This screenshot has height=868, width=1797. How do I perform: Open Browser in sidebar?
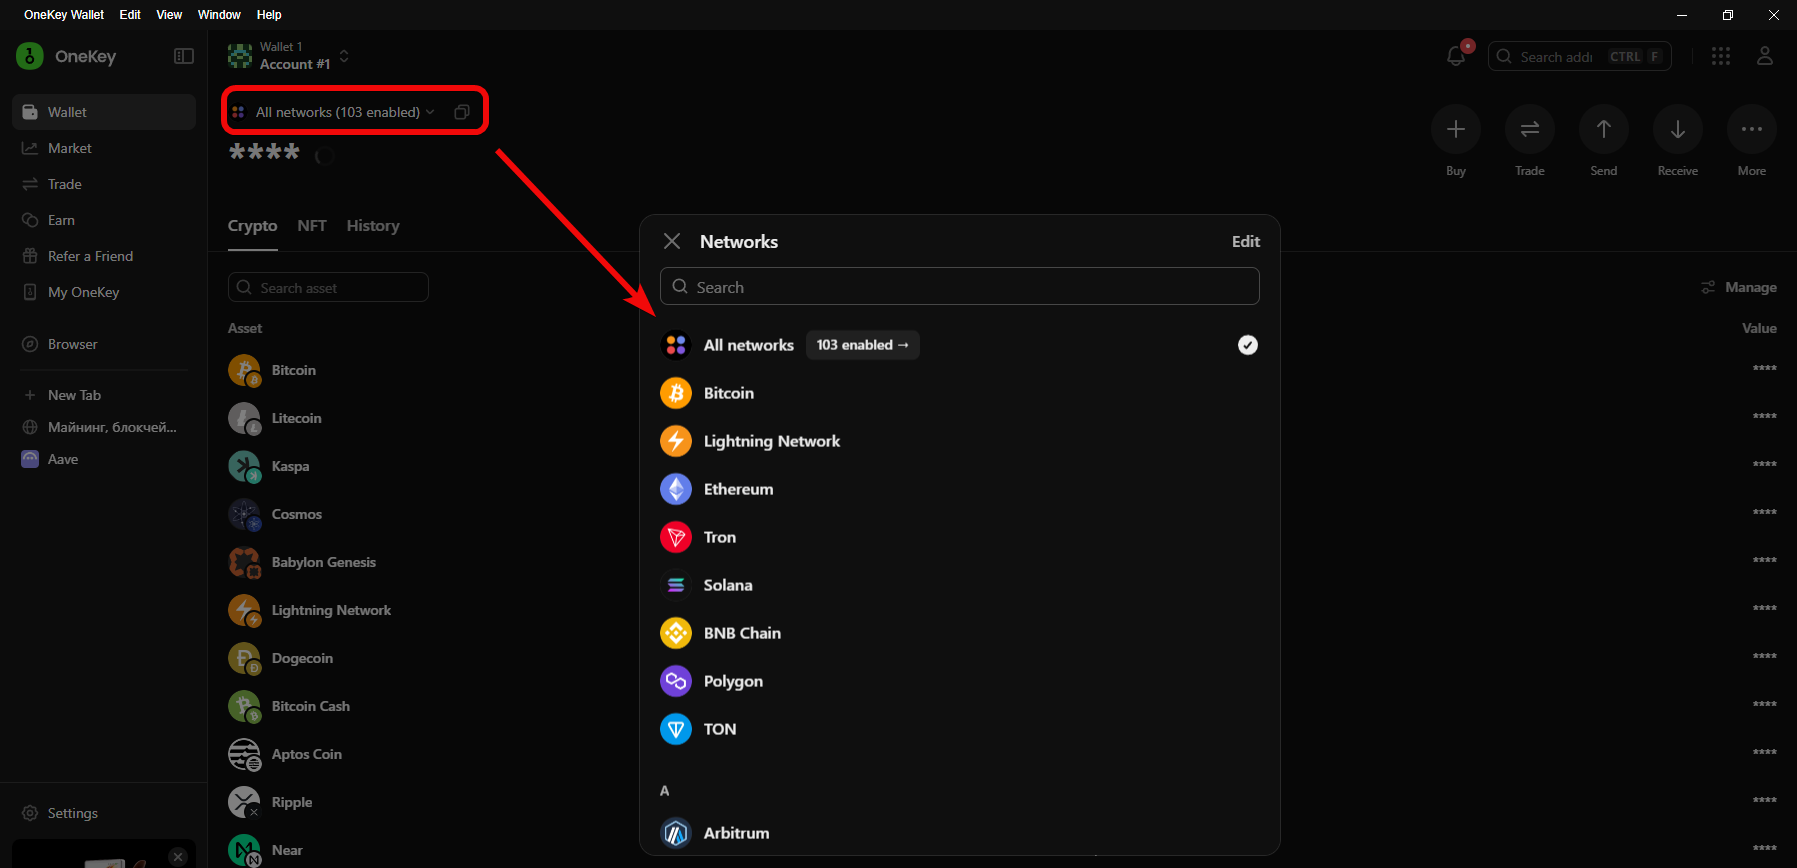pos(104,344)
